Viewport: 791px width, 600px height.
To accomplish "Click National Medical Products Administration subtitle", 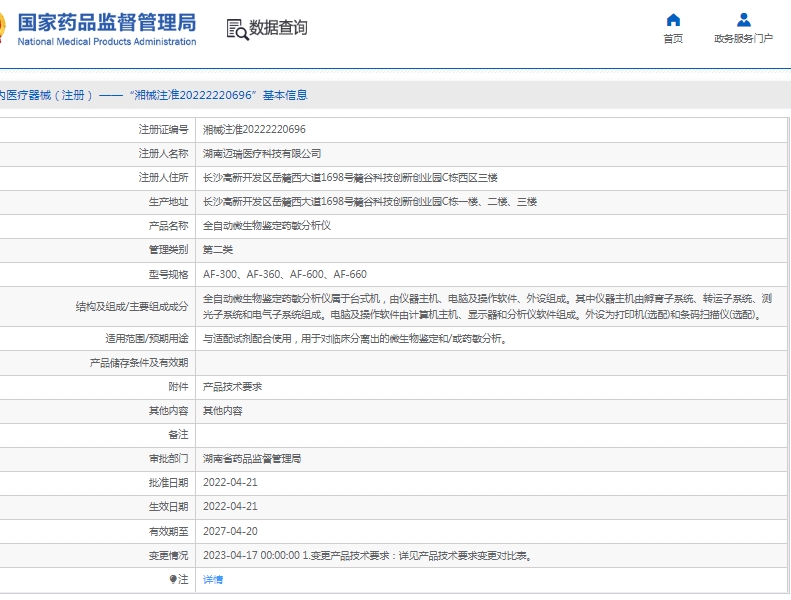I will pyautogui.click(x=107, y=42).
